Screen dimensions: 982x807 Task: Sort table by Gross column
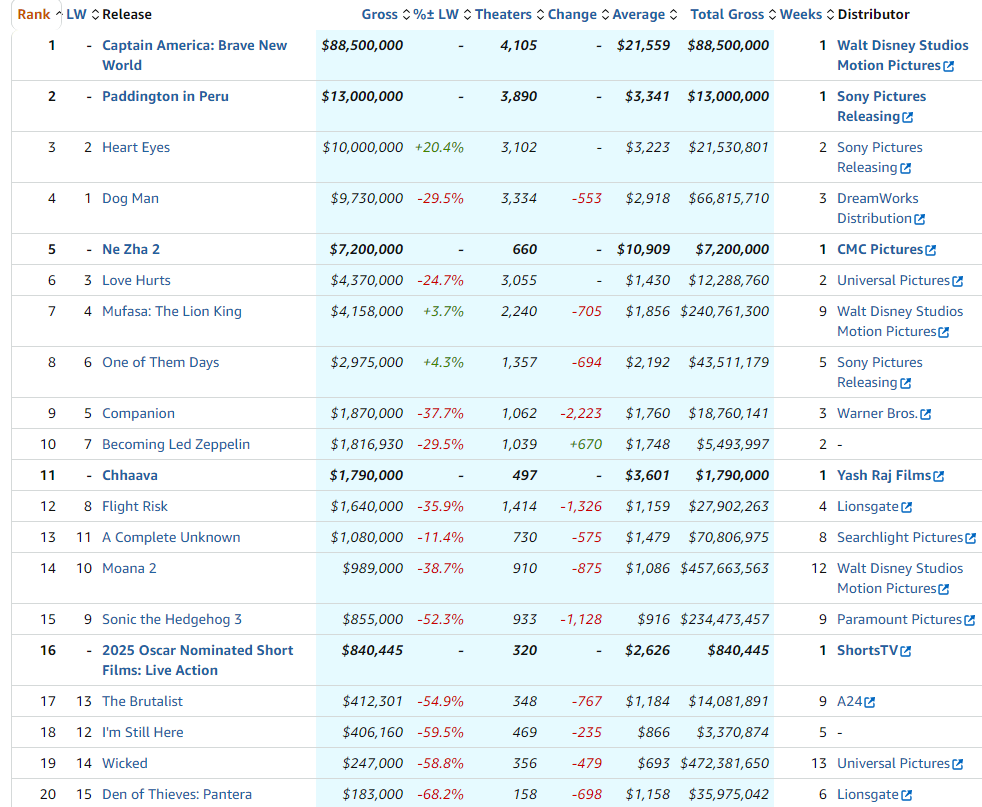379,15
